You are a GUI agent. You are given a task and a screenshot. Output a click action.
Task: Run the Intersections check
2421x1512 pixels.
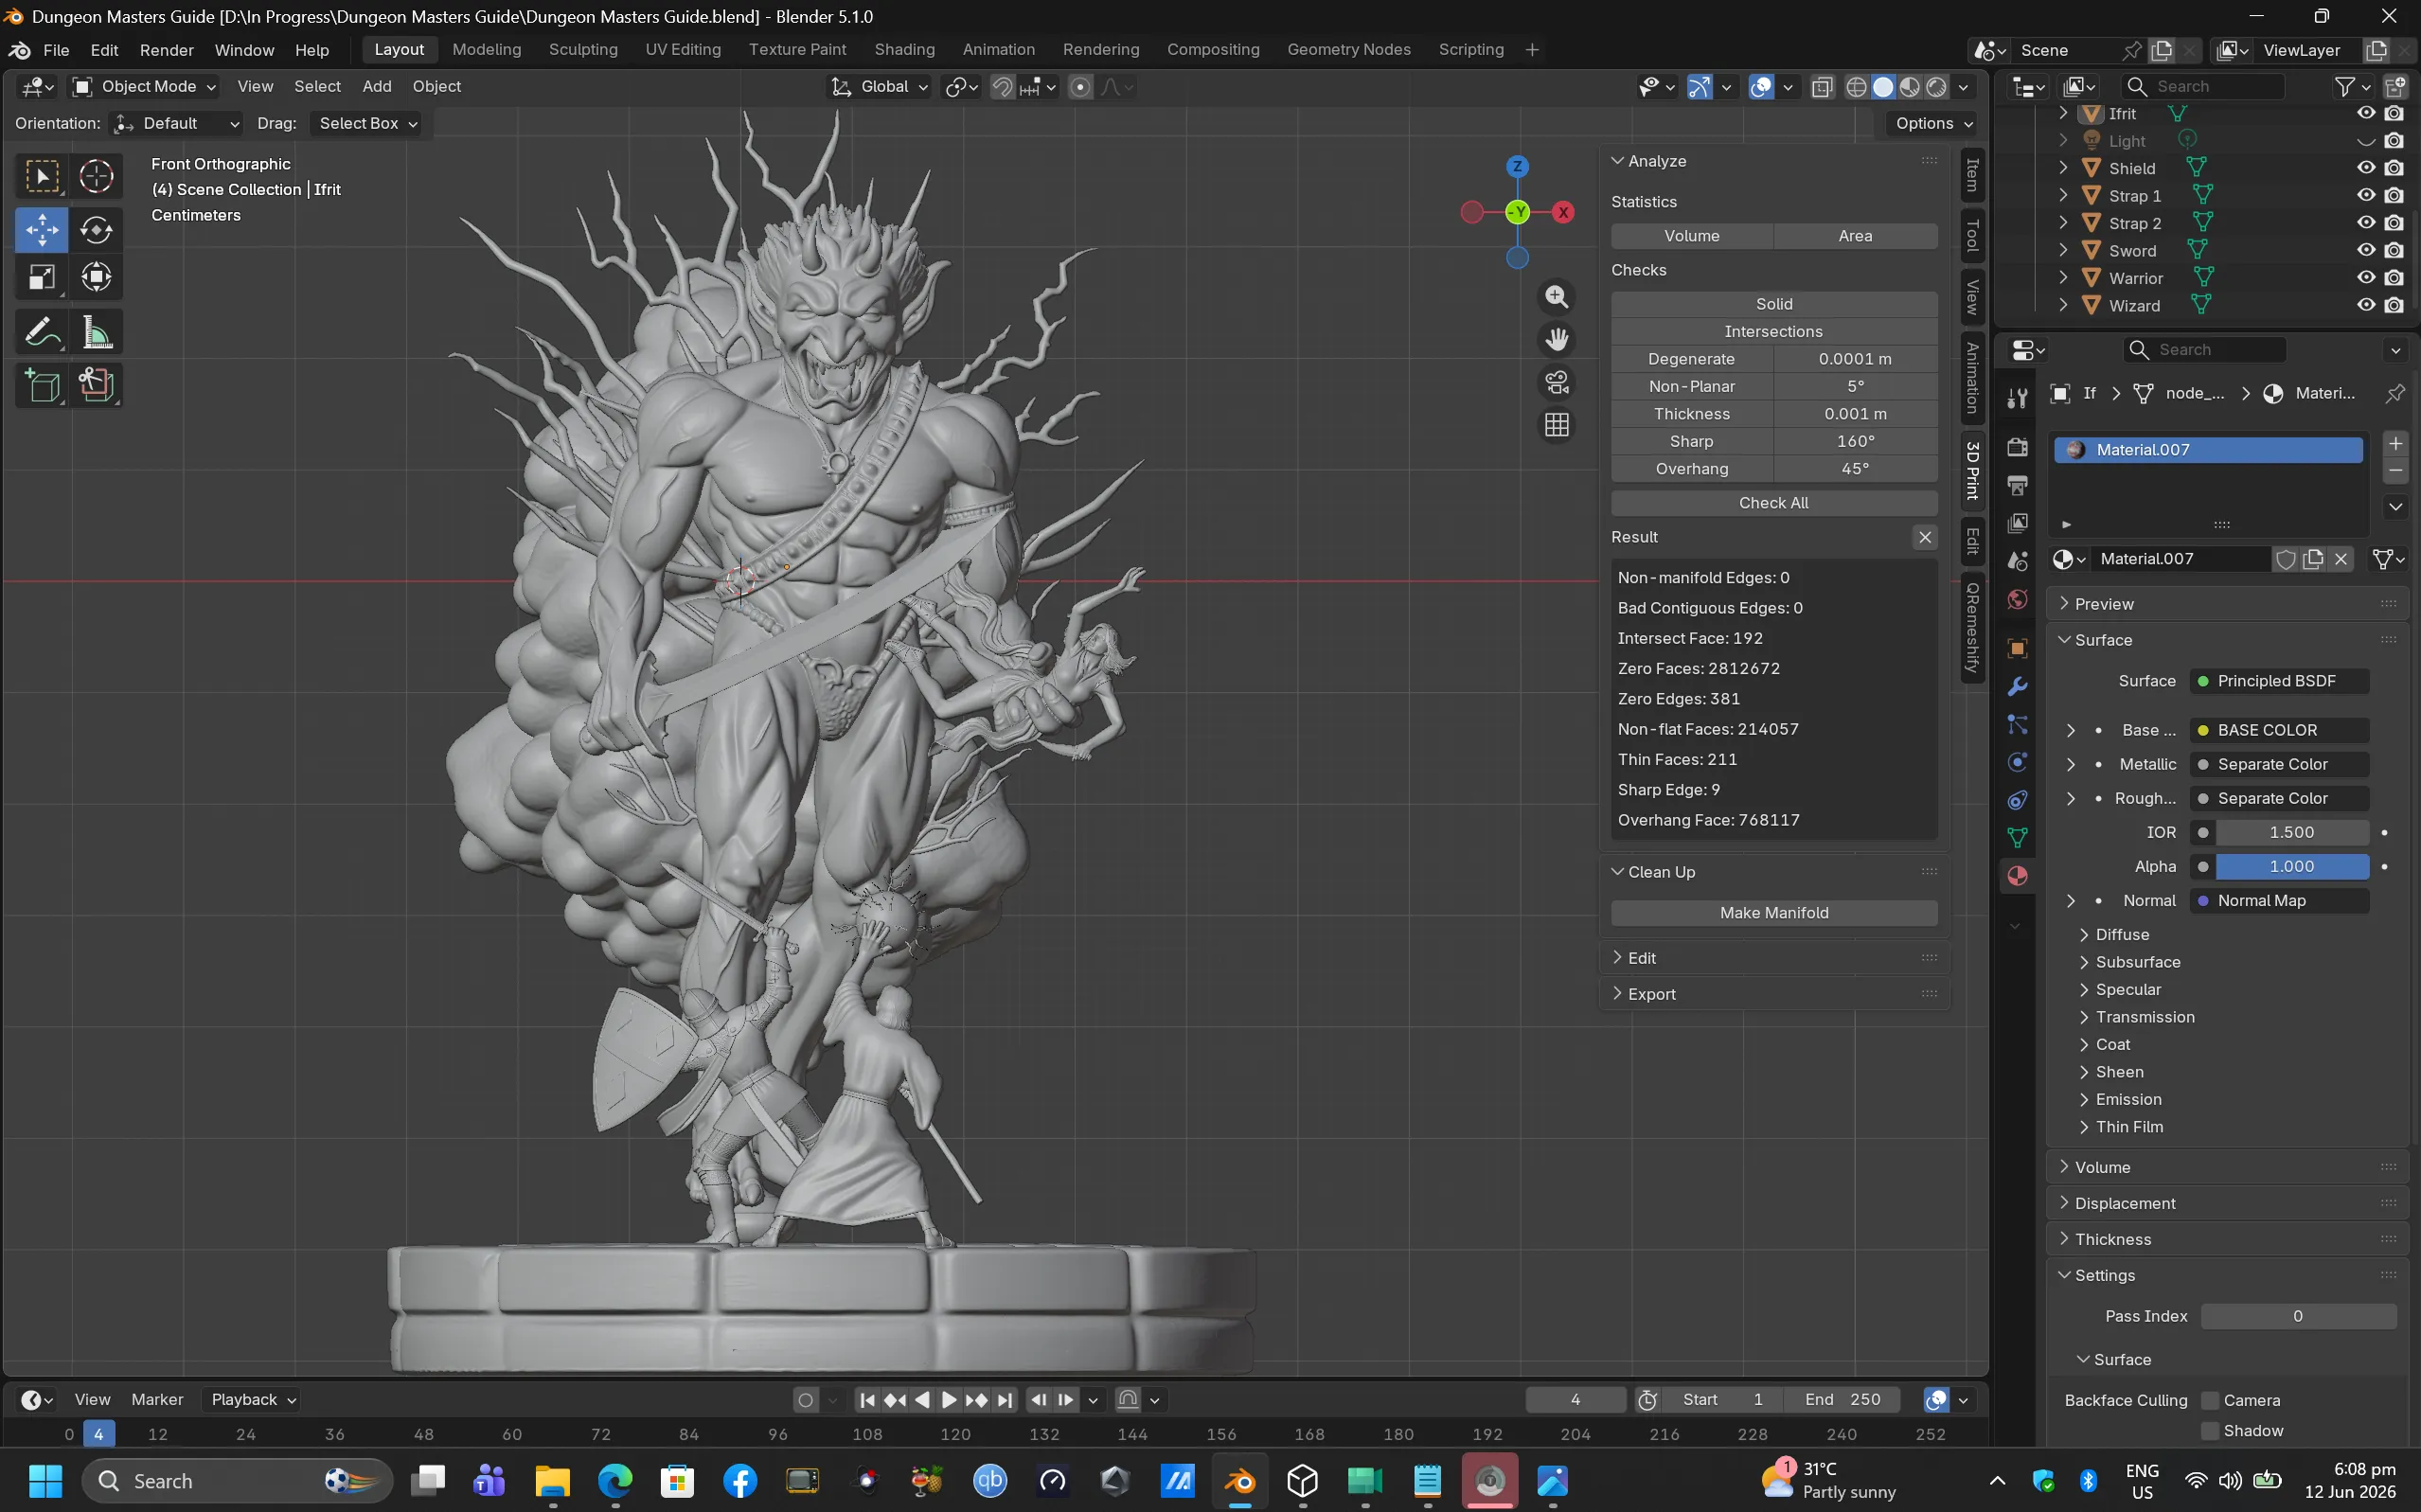tap(1774, 332)
